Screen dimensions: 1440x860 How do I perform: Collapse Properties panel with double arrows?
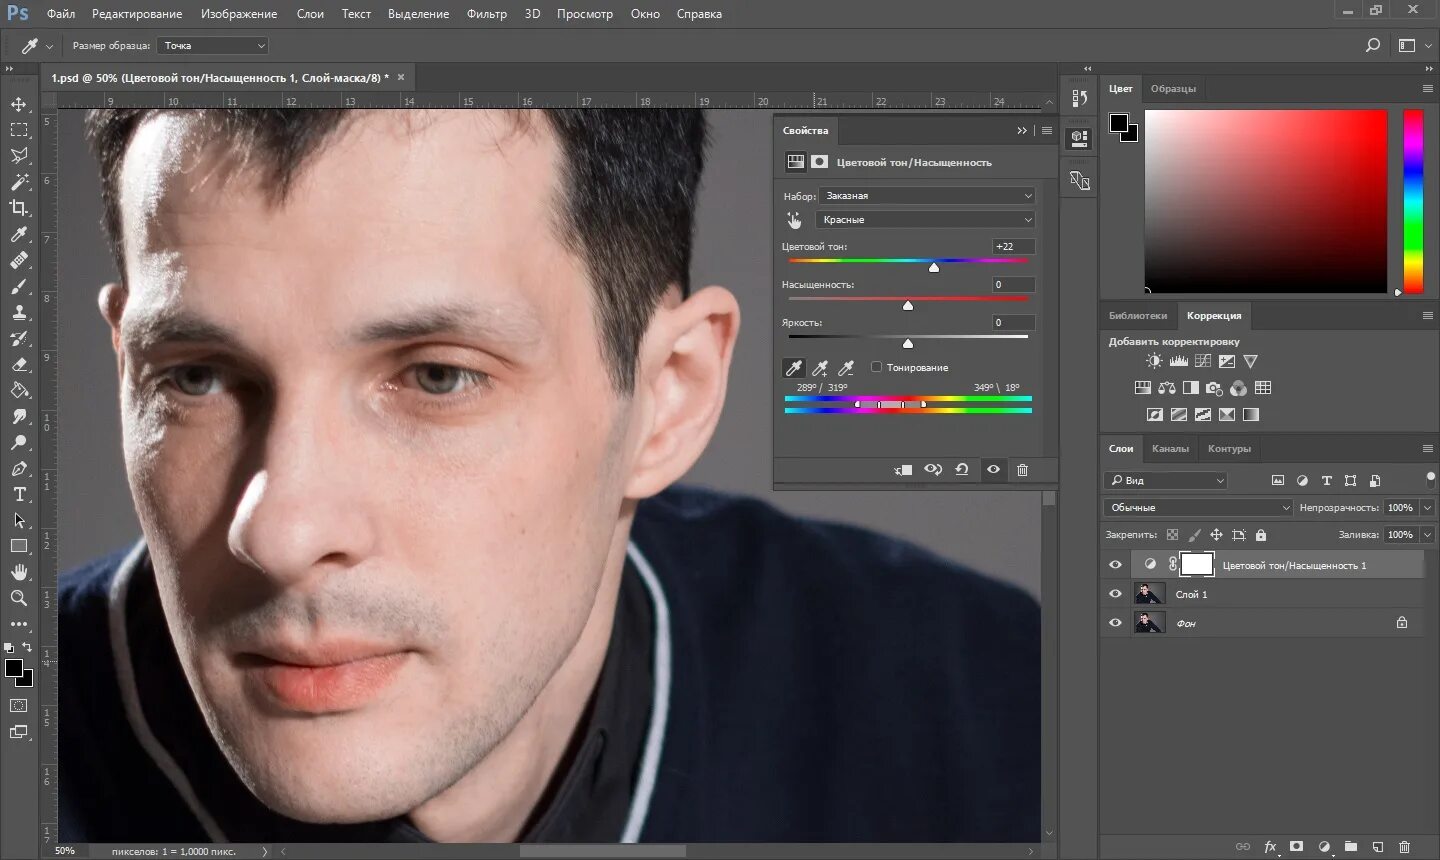[x=1021, y=130]
